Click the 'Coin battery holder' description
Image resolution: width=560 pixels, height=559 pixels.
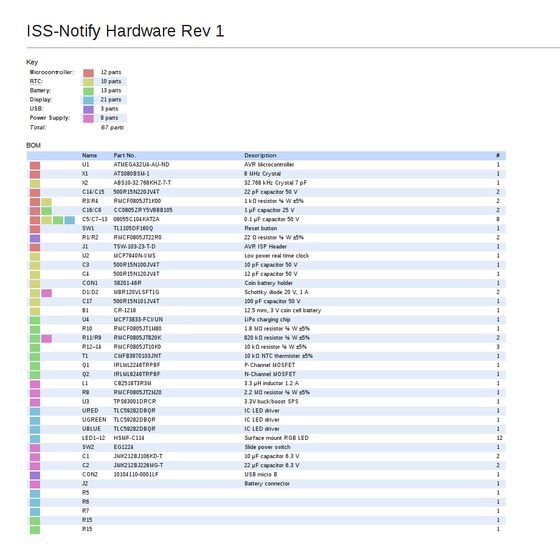269,283
